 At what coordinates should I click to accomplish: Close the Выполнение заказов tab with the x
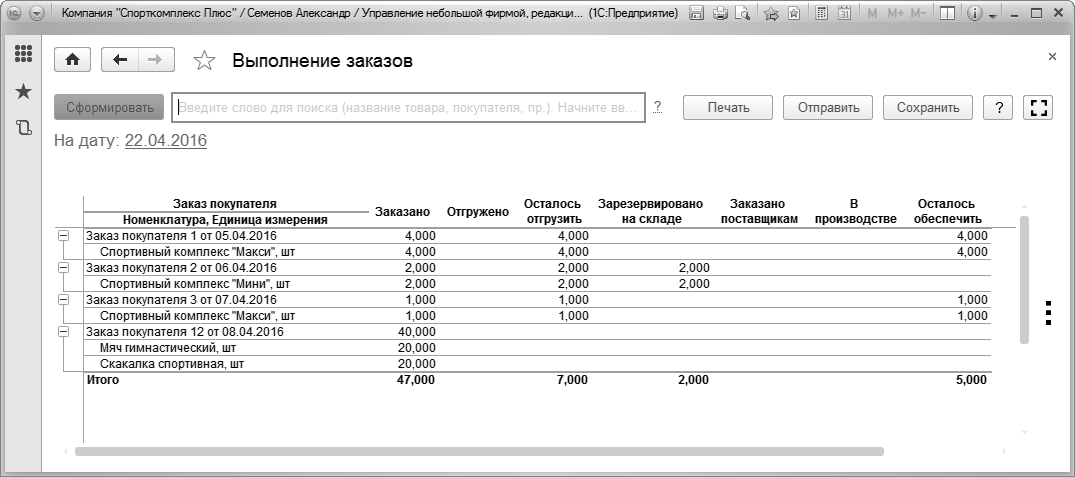(1052, 57)
